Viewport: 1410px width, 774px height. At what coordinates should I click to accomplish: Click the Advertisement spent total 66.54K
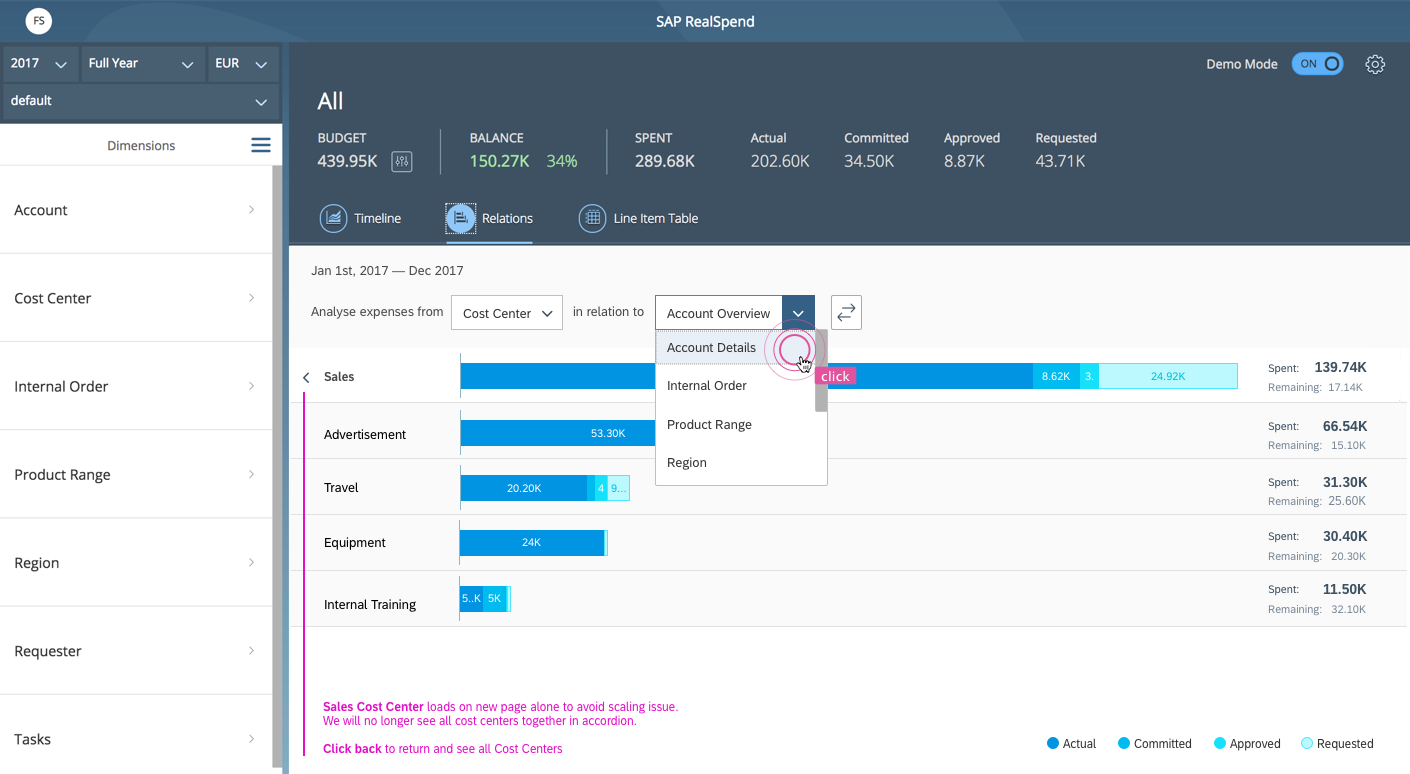[1345, 426]
